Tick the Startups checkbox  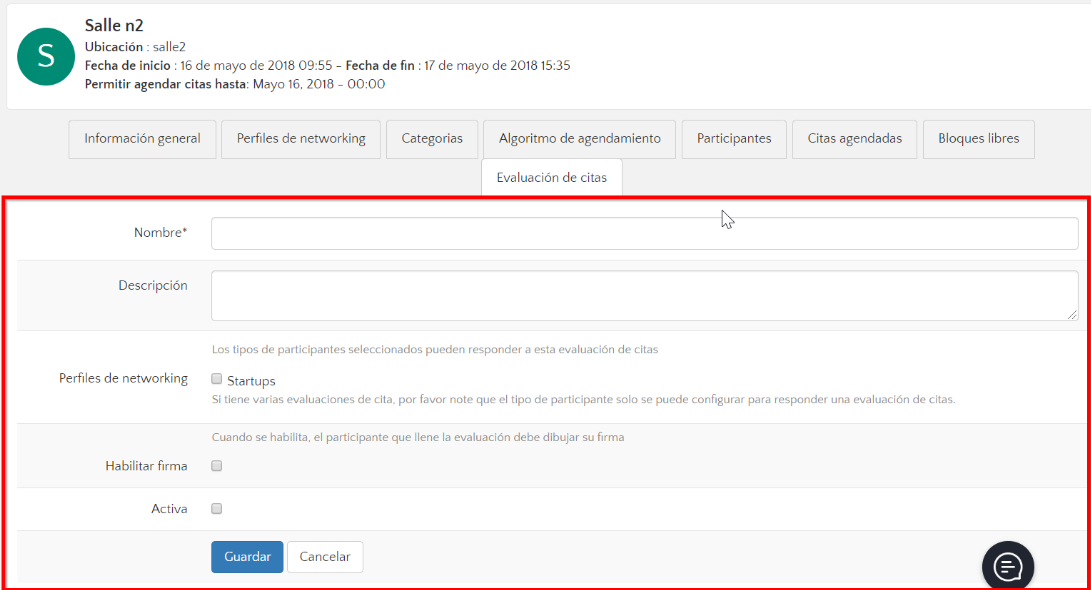click(x=217, y=380)
